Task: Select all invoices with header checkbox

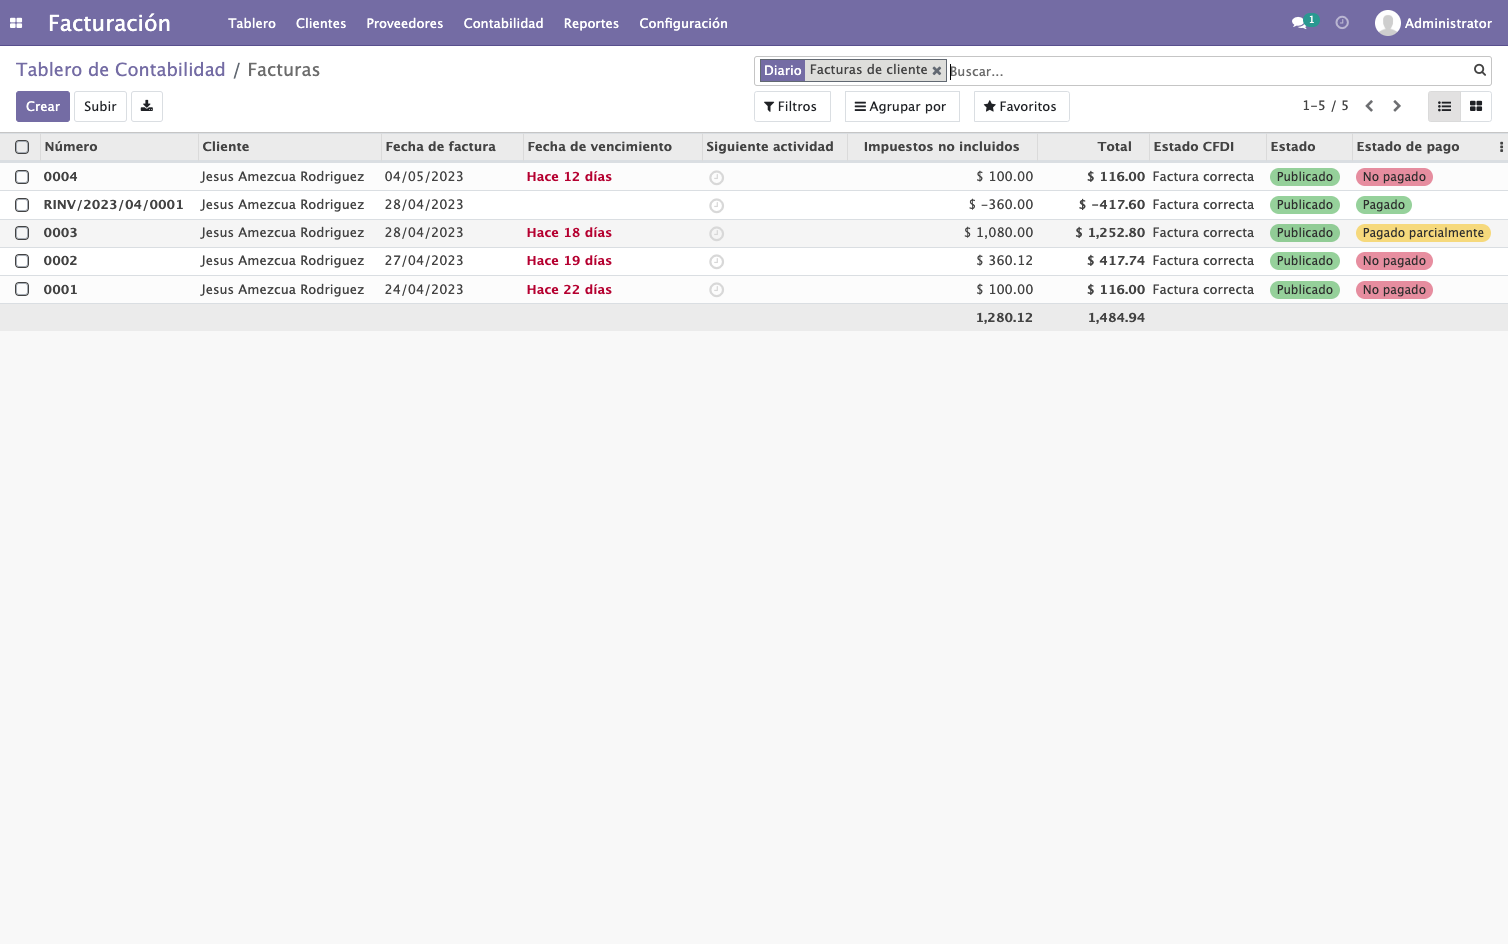Action: click(x=22, y=147)
